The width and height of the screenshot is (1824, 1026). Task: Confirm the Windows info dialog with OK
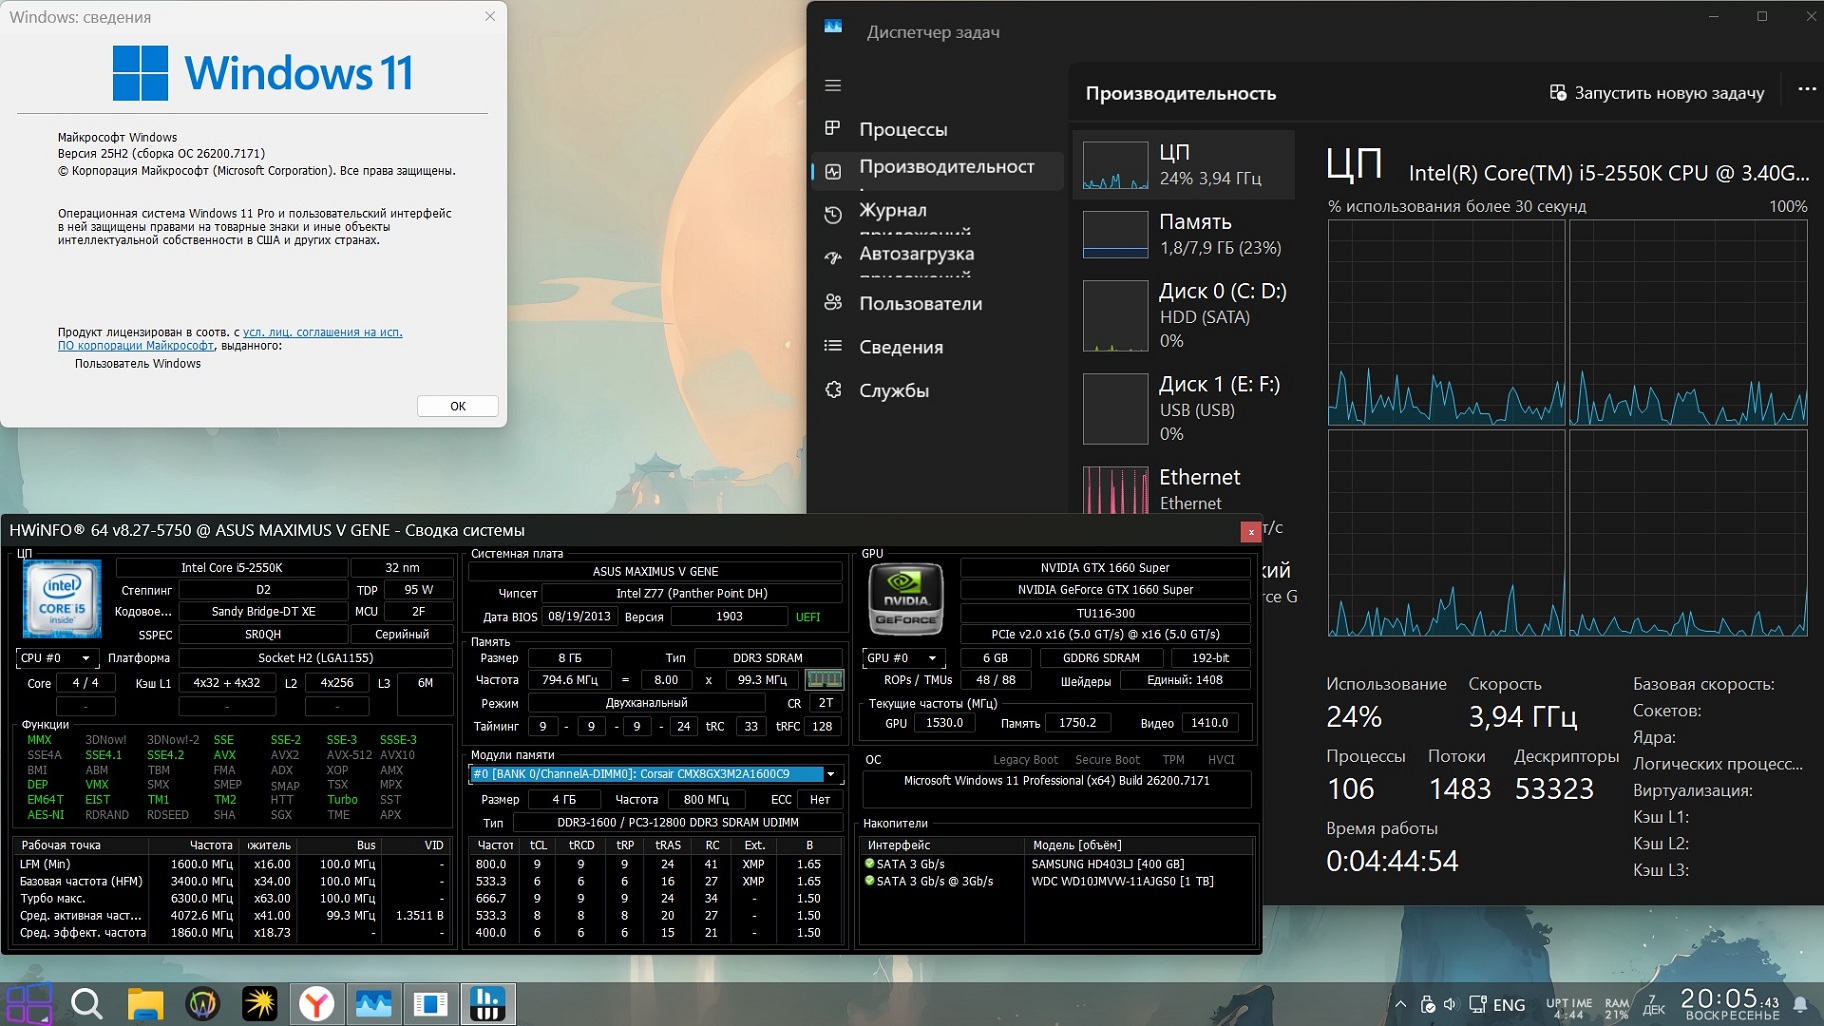tap(458, 406)
